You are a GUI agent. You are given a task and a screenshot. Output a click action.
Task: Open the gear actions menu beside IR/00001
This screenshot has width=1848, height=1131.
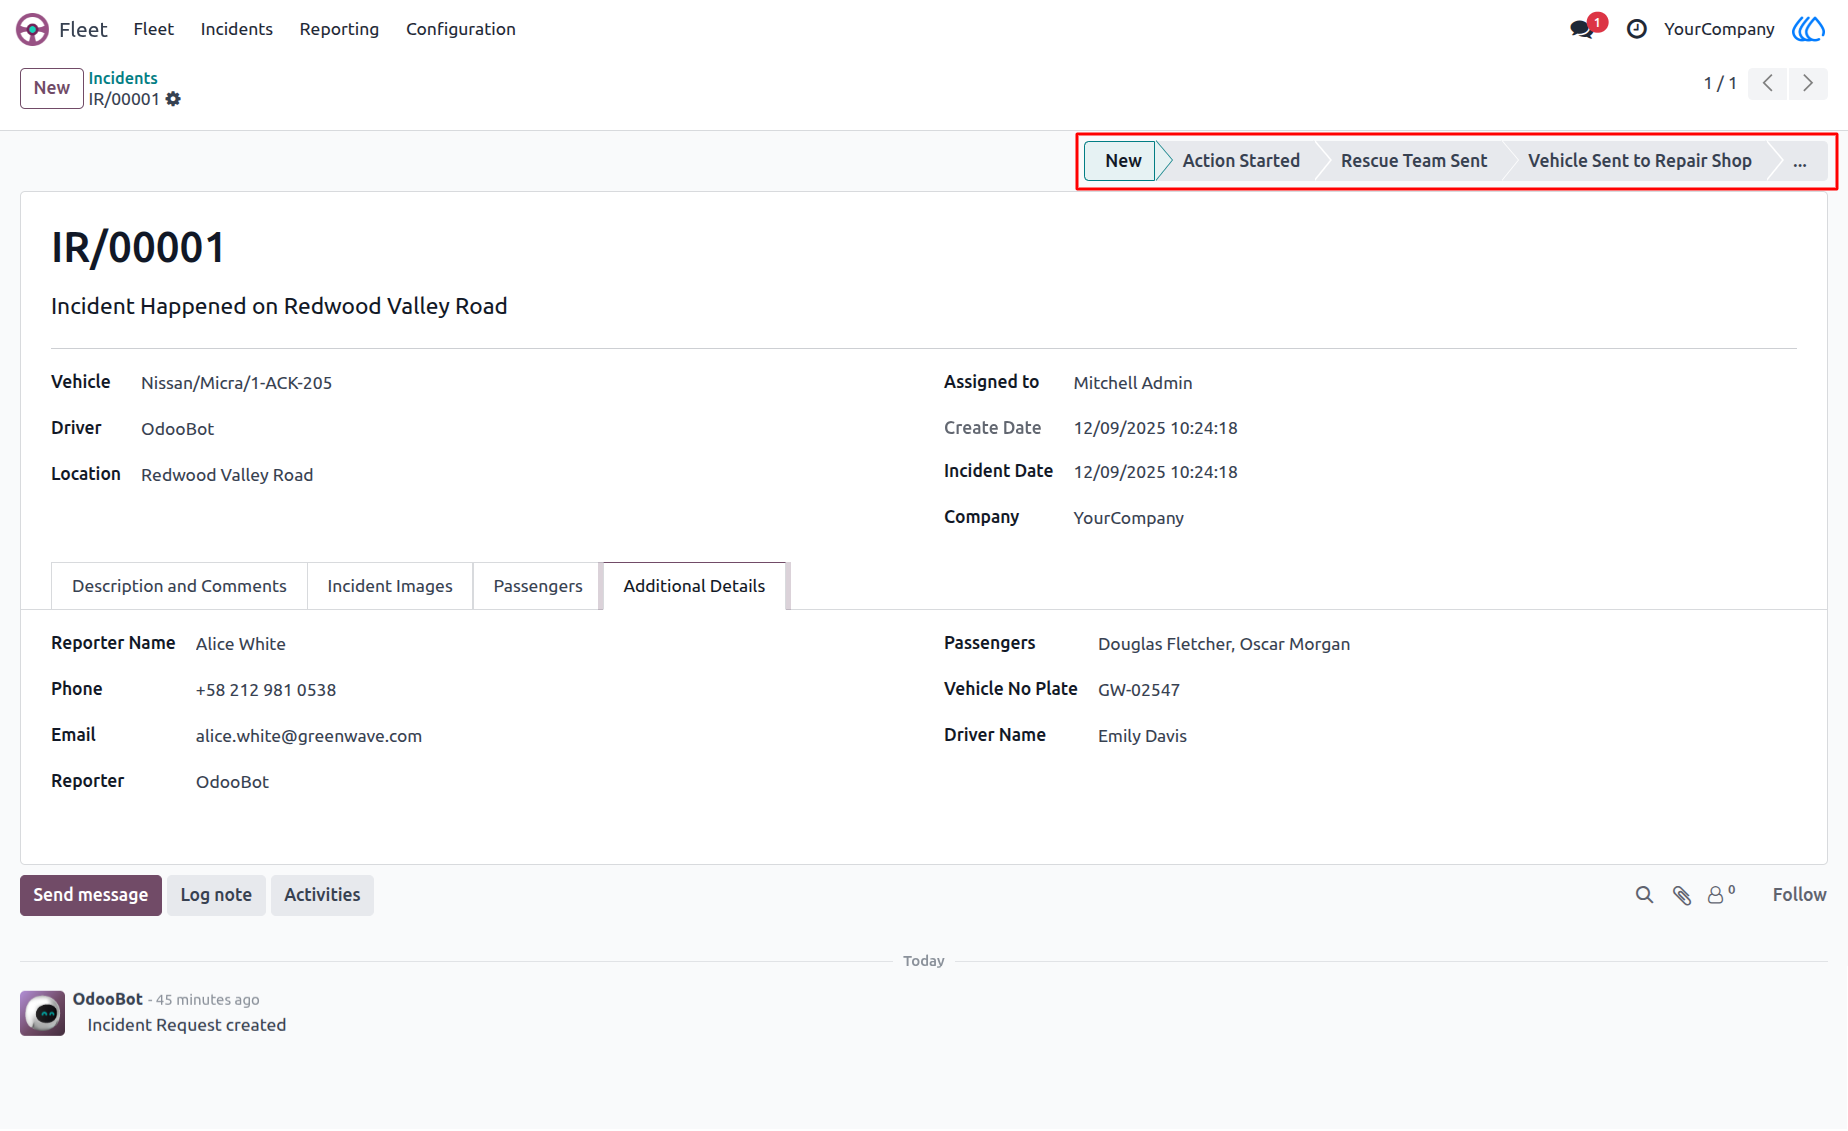coord(173,99)
